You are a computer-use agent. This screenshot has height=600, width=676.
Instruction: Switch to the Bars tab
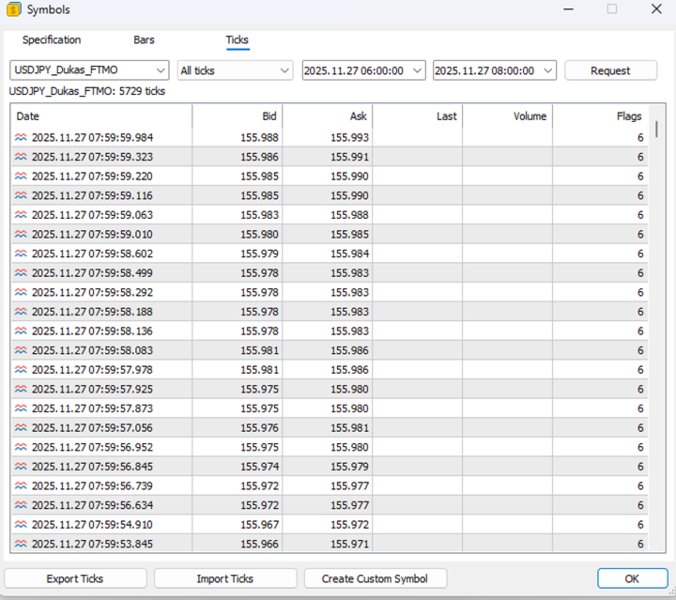pos(144,40)
